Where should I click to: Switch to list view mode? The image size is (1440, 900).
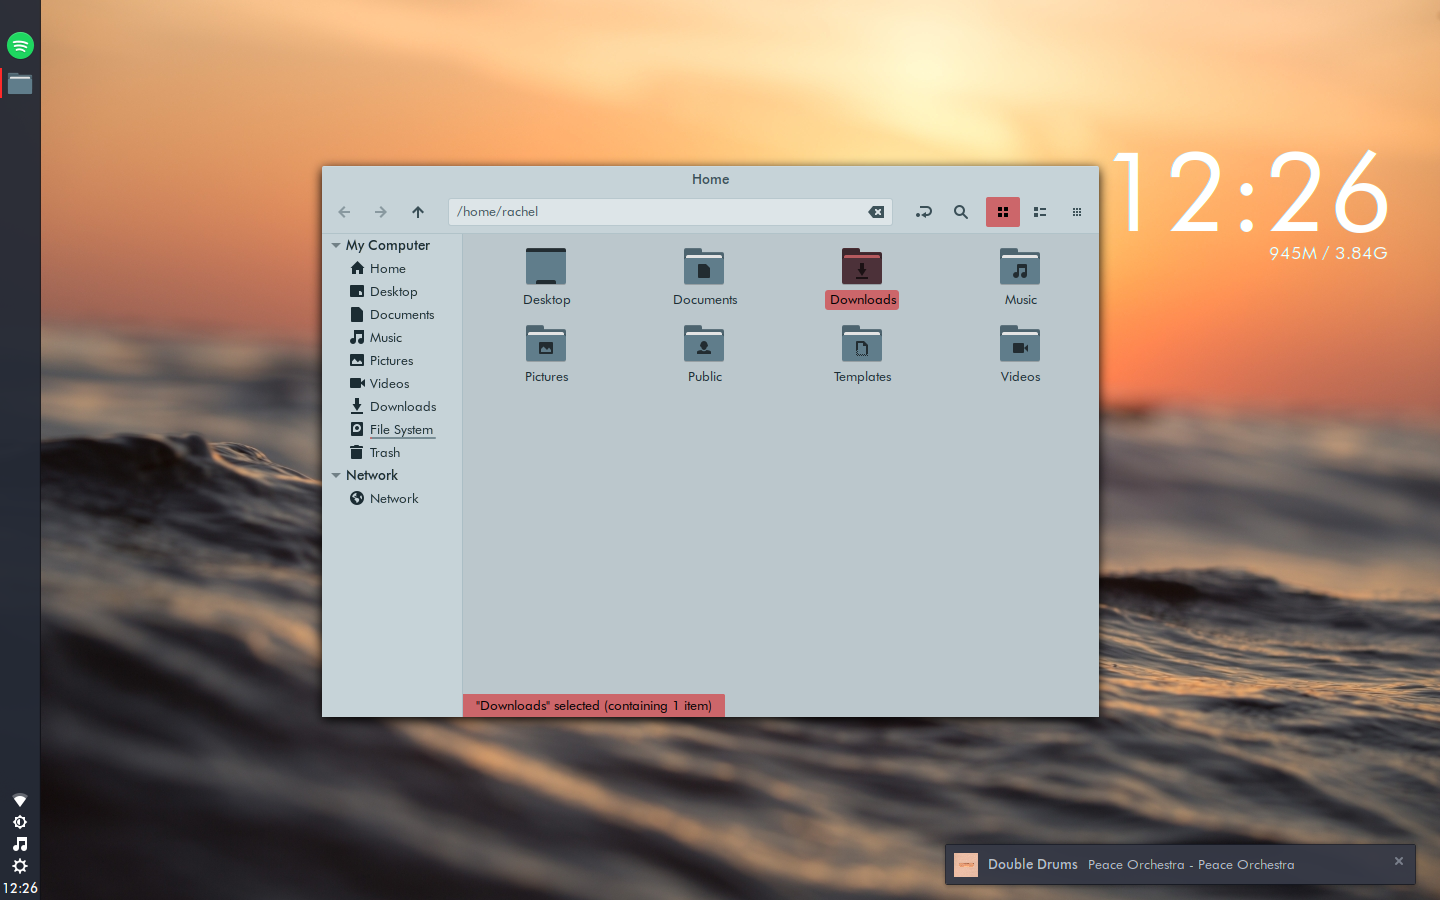(x=1040, y=212)
